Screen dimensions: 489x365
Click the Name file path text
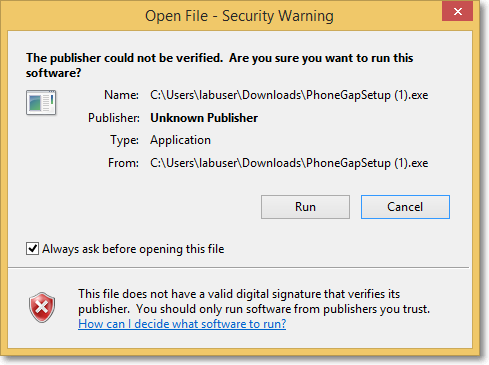click(289, 95)
